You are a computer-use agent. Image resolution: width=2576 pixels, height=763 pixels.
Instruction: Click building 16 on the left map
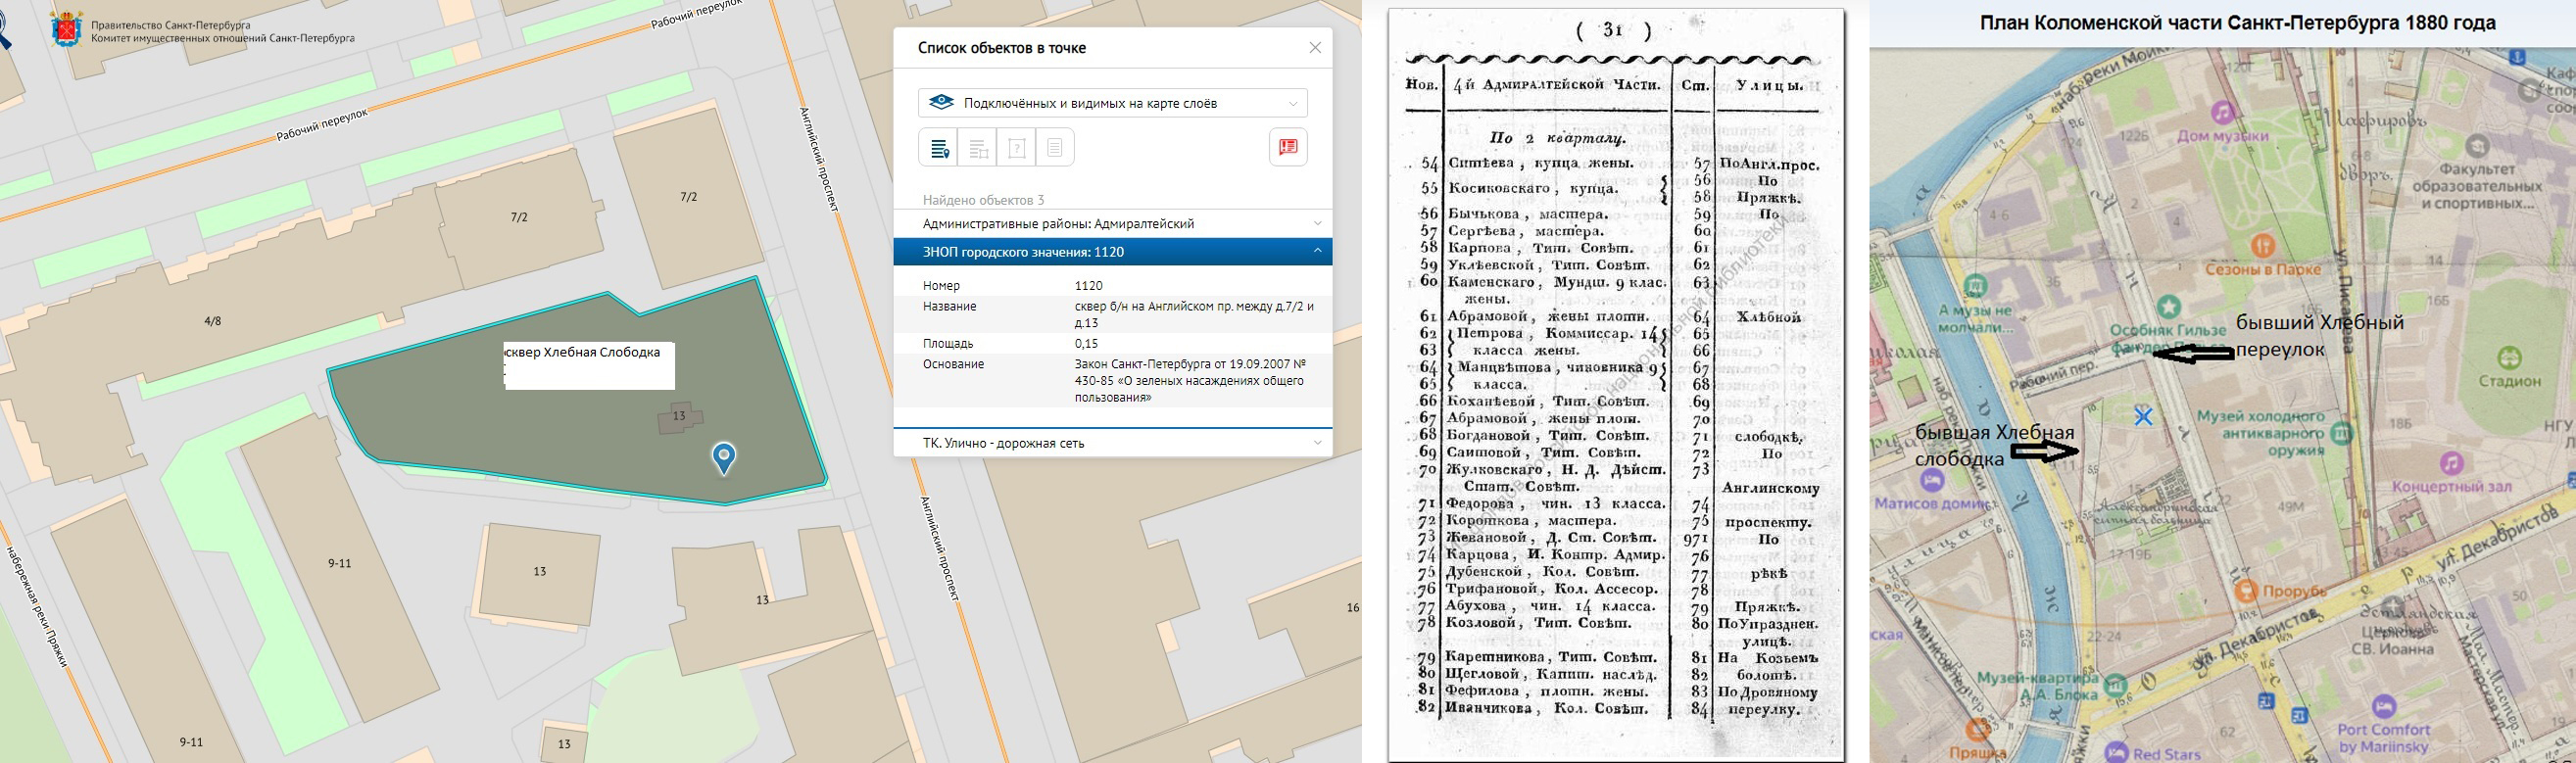tap(1353, 607)
